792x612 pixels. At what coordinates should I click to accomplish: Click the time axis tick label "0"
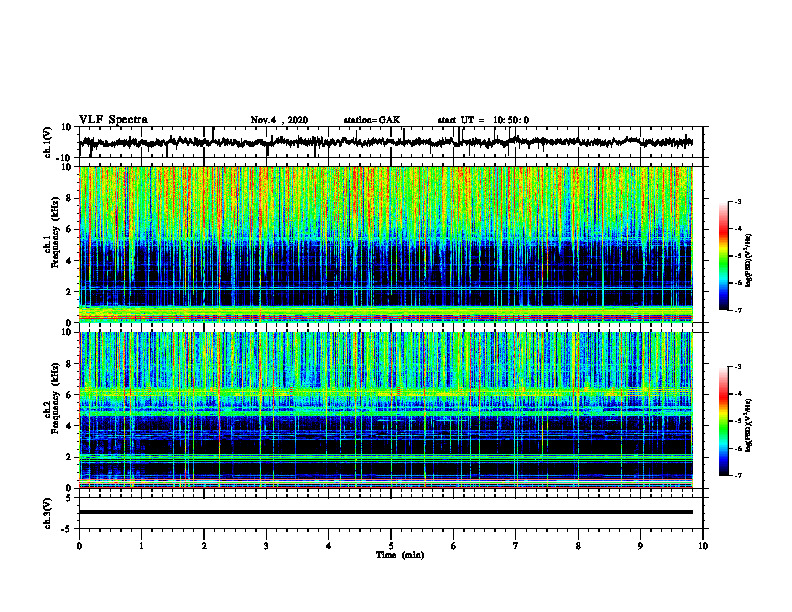[79, 546]
